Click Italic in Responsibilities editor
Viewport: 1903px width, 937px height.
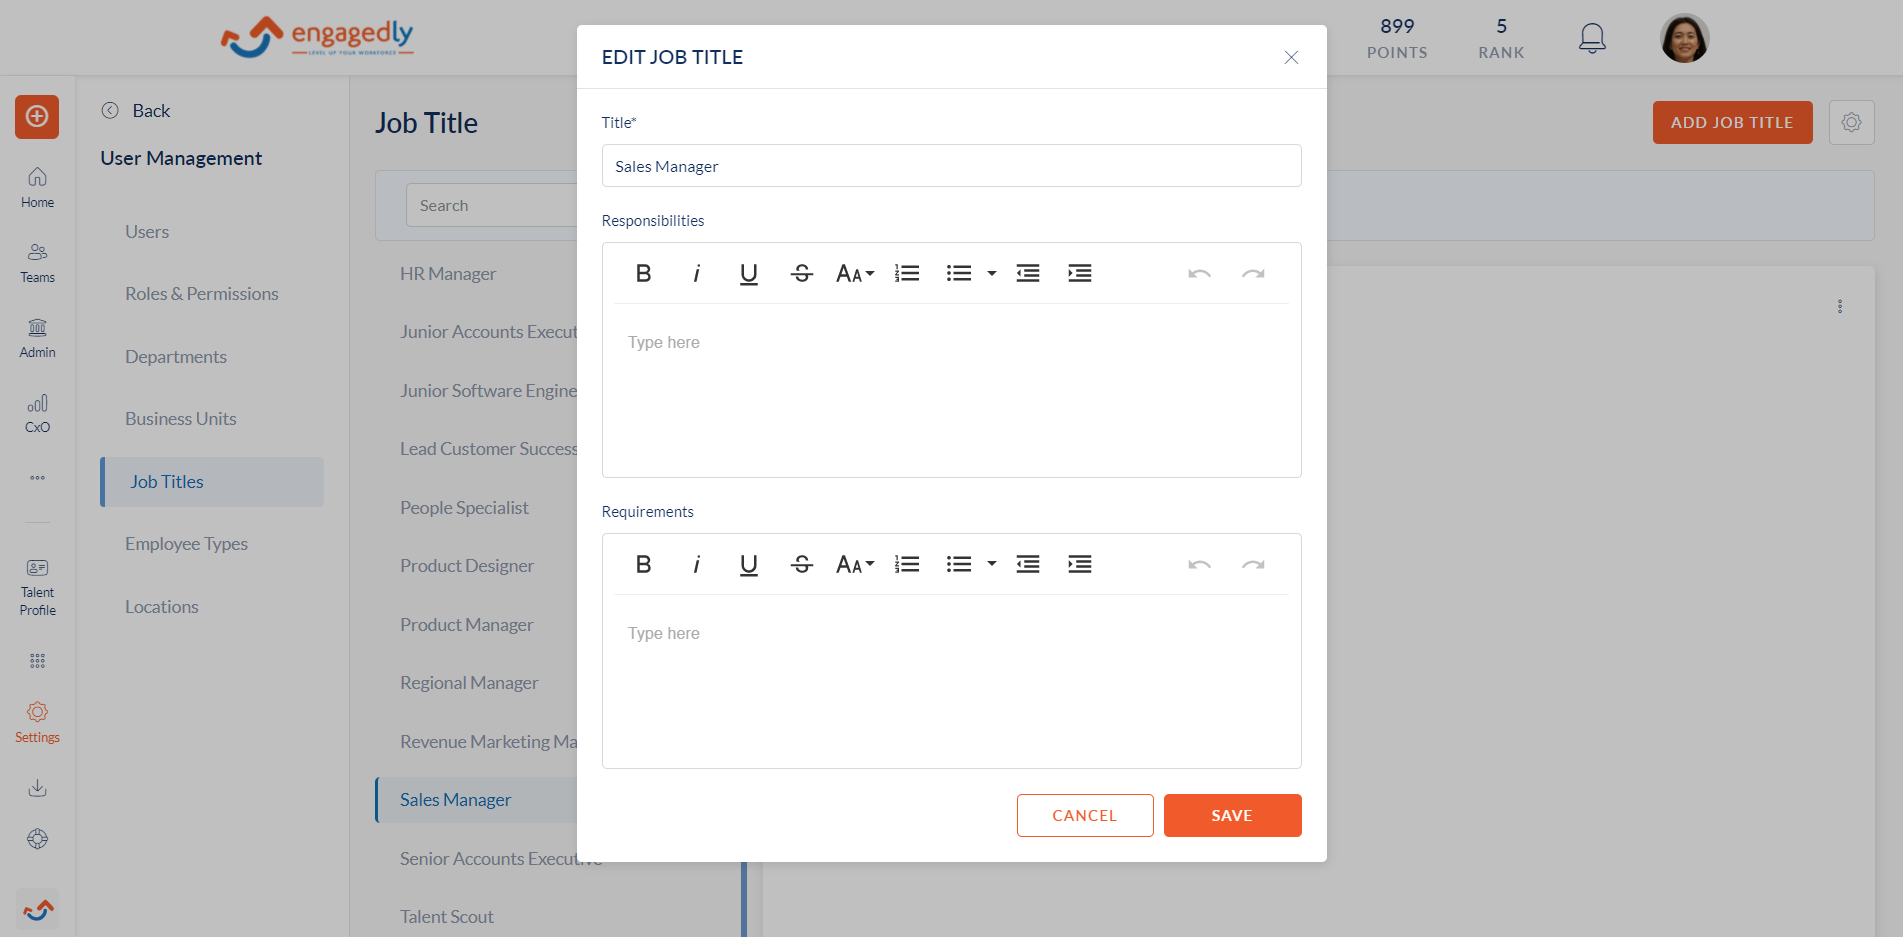[x=696, y=273]
